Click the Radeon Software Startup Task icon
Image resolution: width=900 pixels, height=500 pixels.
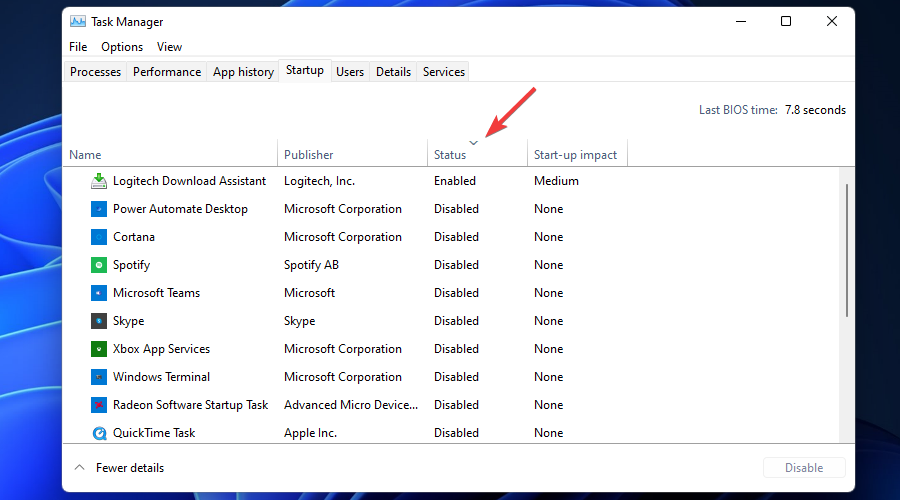tap(99, 405)
